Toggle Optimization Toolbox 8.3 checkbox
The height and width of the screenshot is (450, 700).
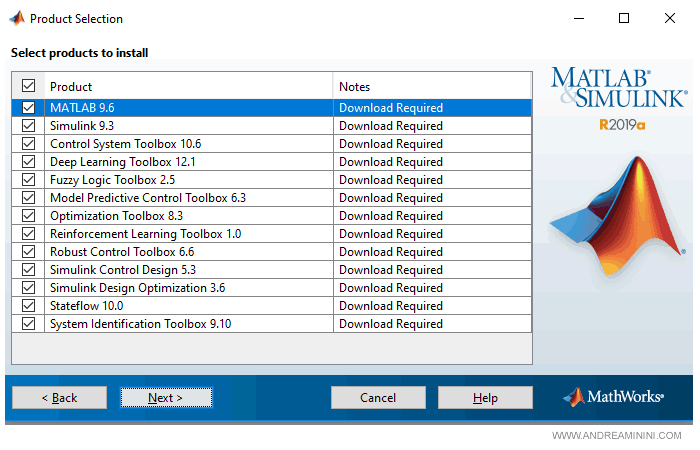point(29,216)
